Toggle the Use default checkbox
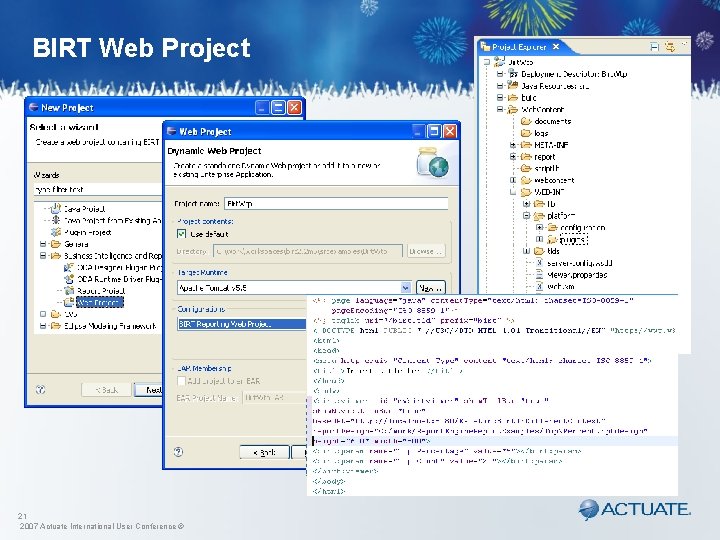This screenshot has width=720, height=540. pos(181,234)
